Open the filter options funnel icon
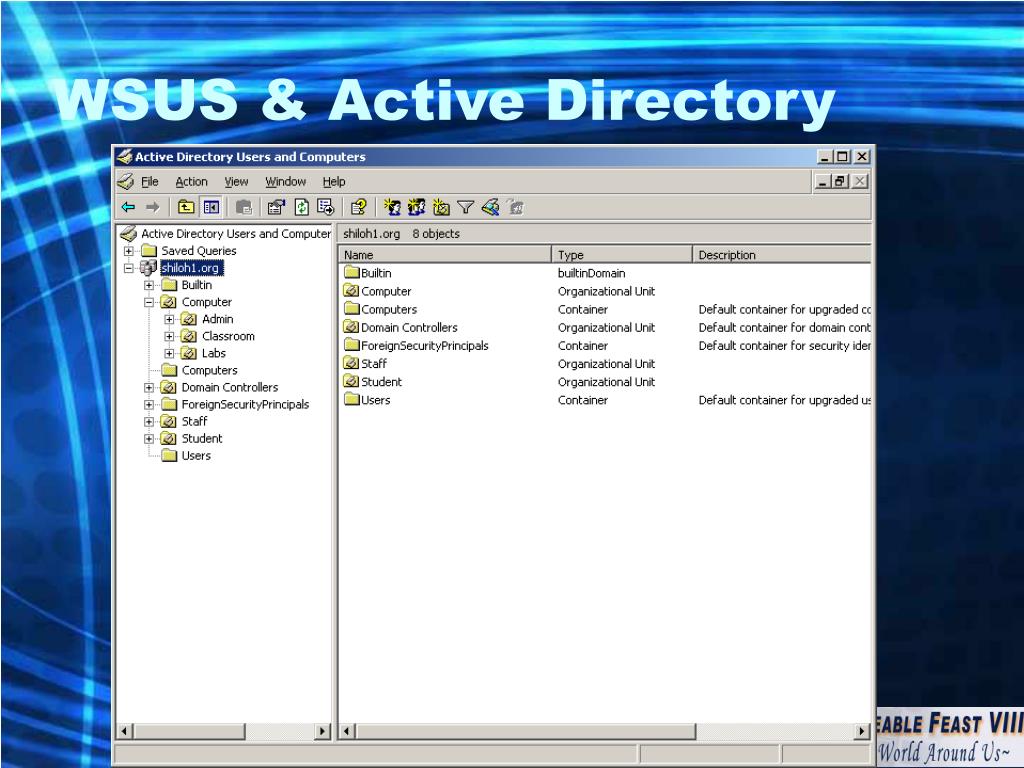This screenshot has width=1024, height=768. [x=466, y=208]
